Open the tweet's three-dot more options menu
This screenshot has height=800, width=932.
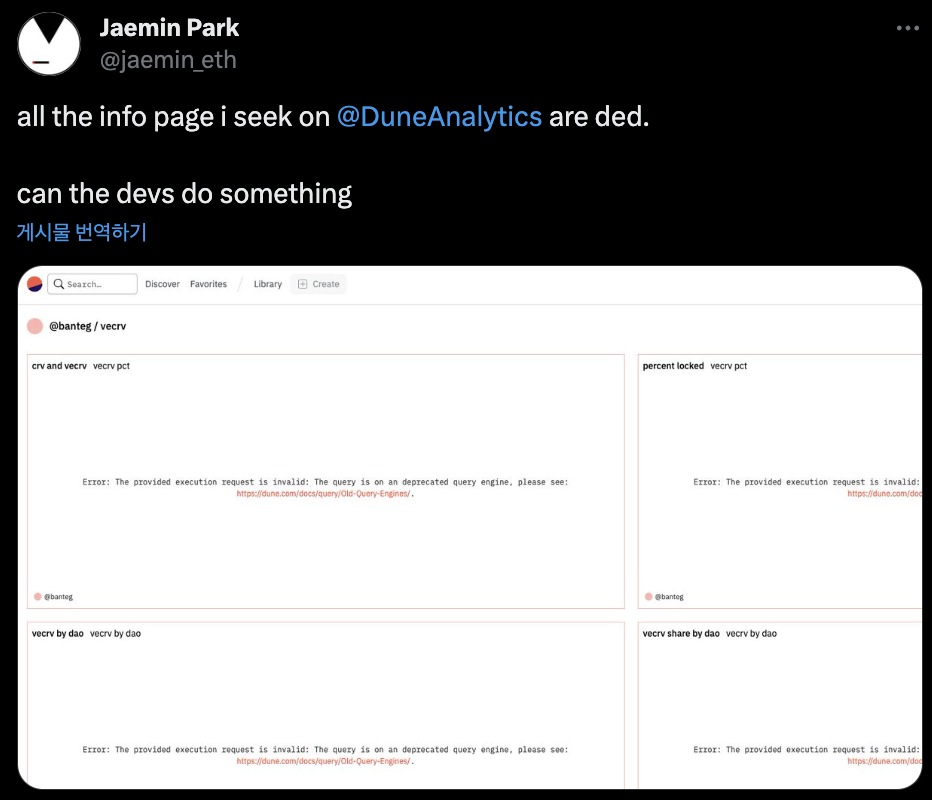coord(907,28)
